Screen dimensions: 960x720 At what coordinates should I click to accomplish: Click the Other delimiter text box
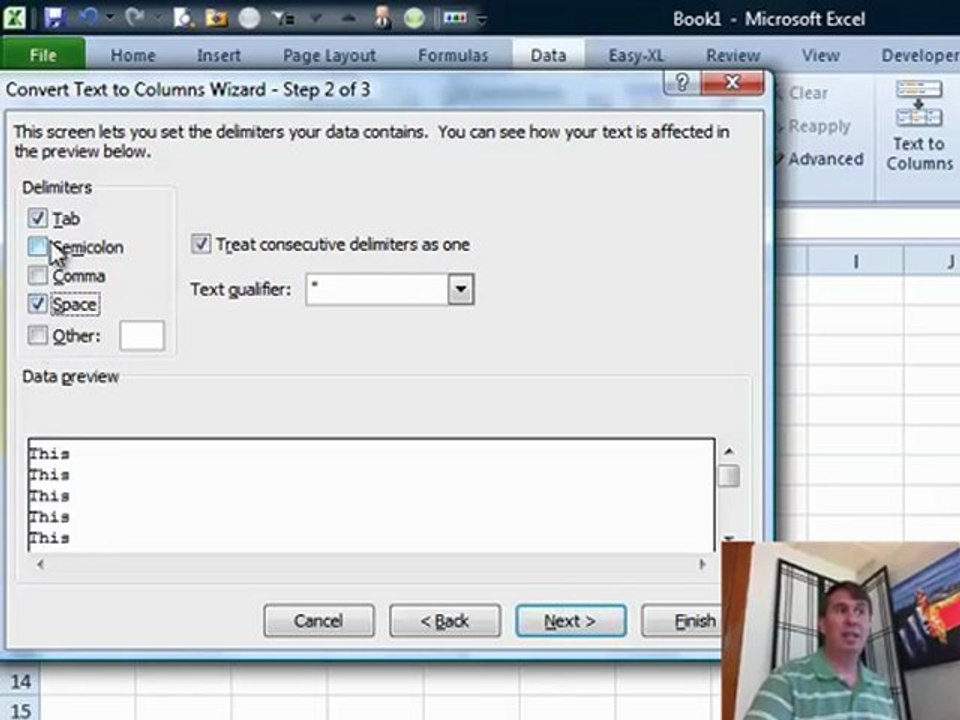142,336
